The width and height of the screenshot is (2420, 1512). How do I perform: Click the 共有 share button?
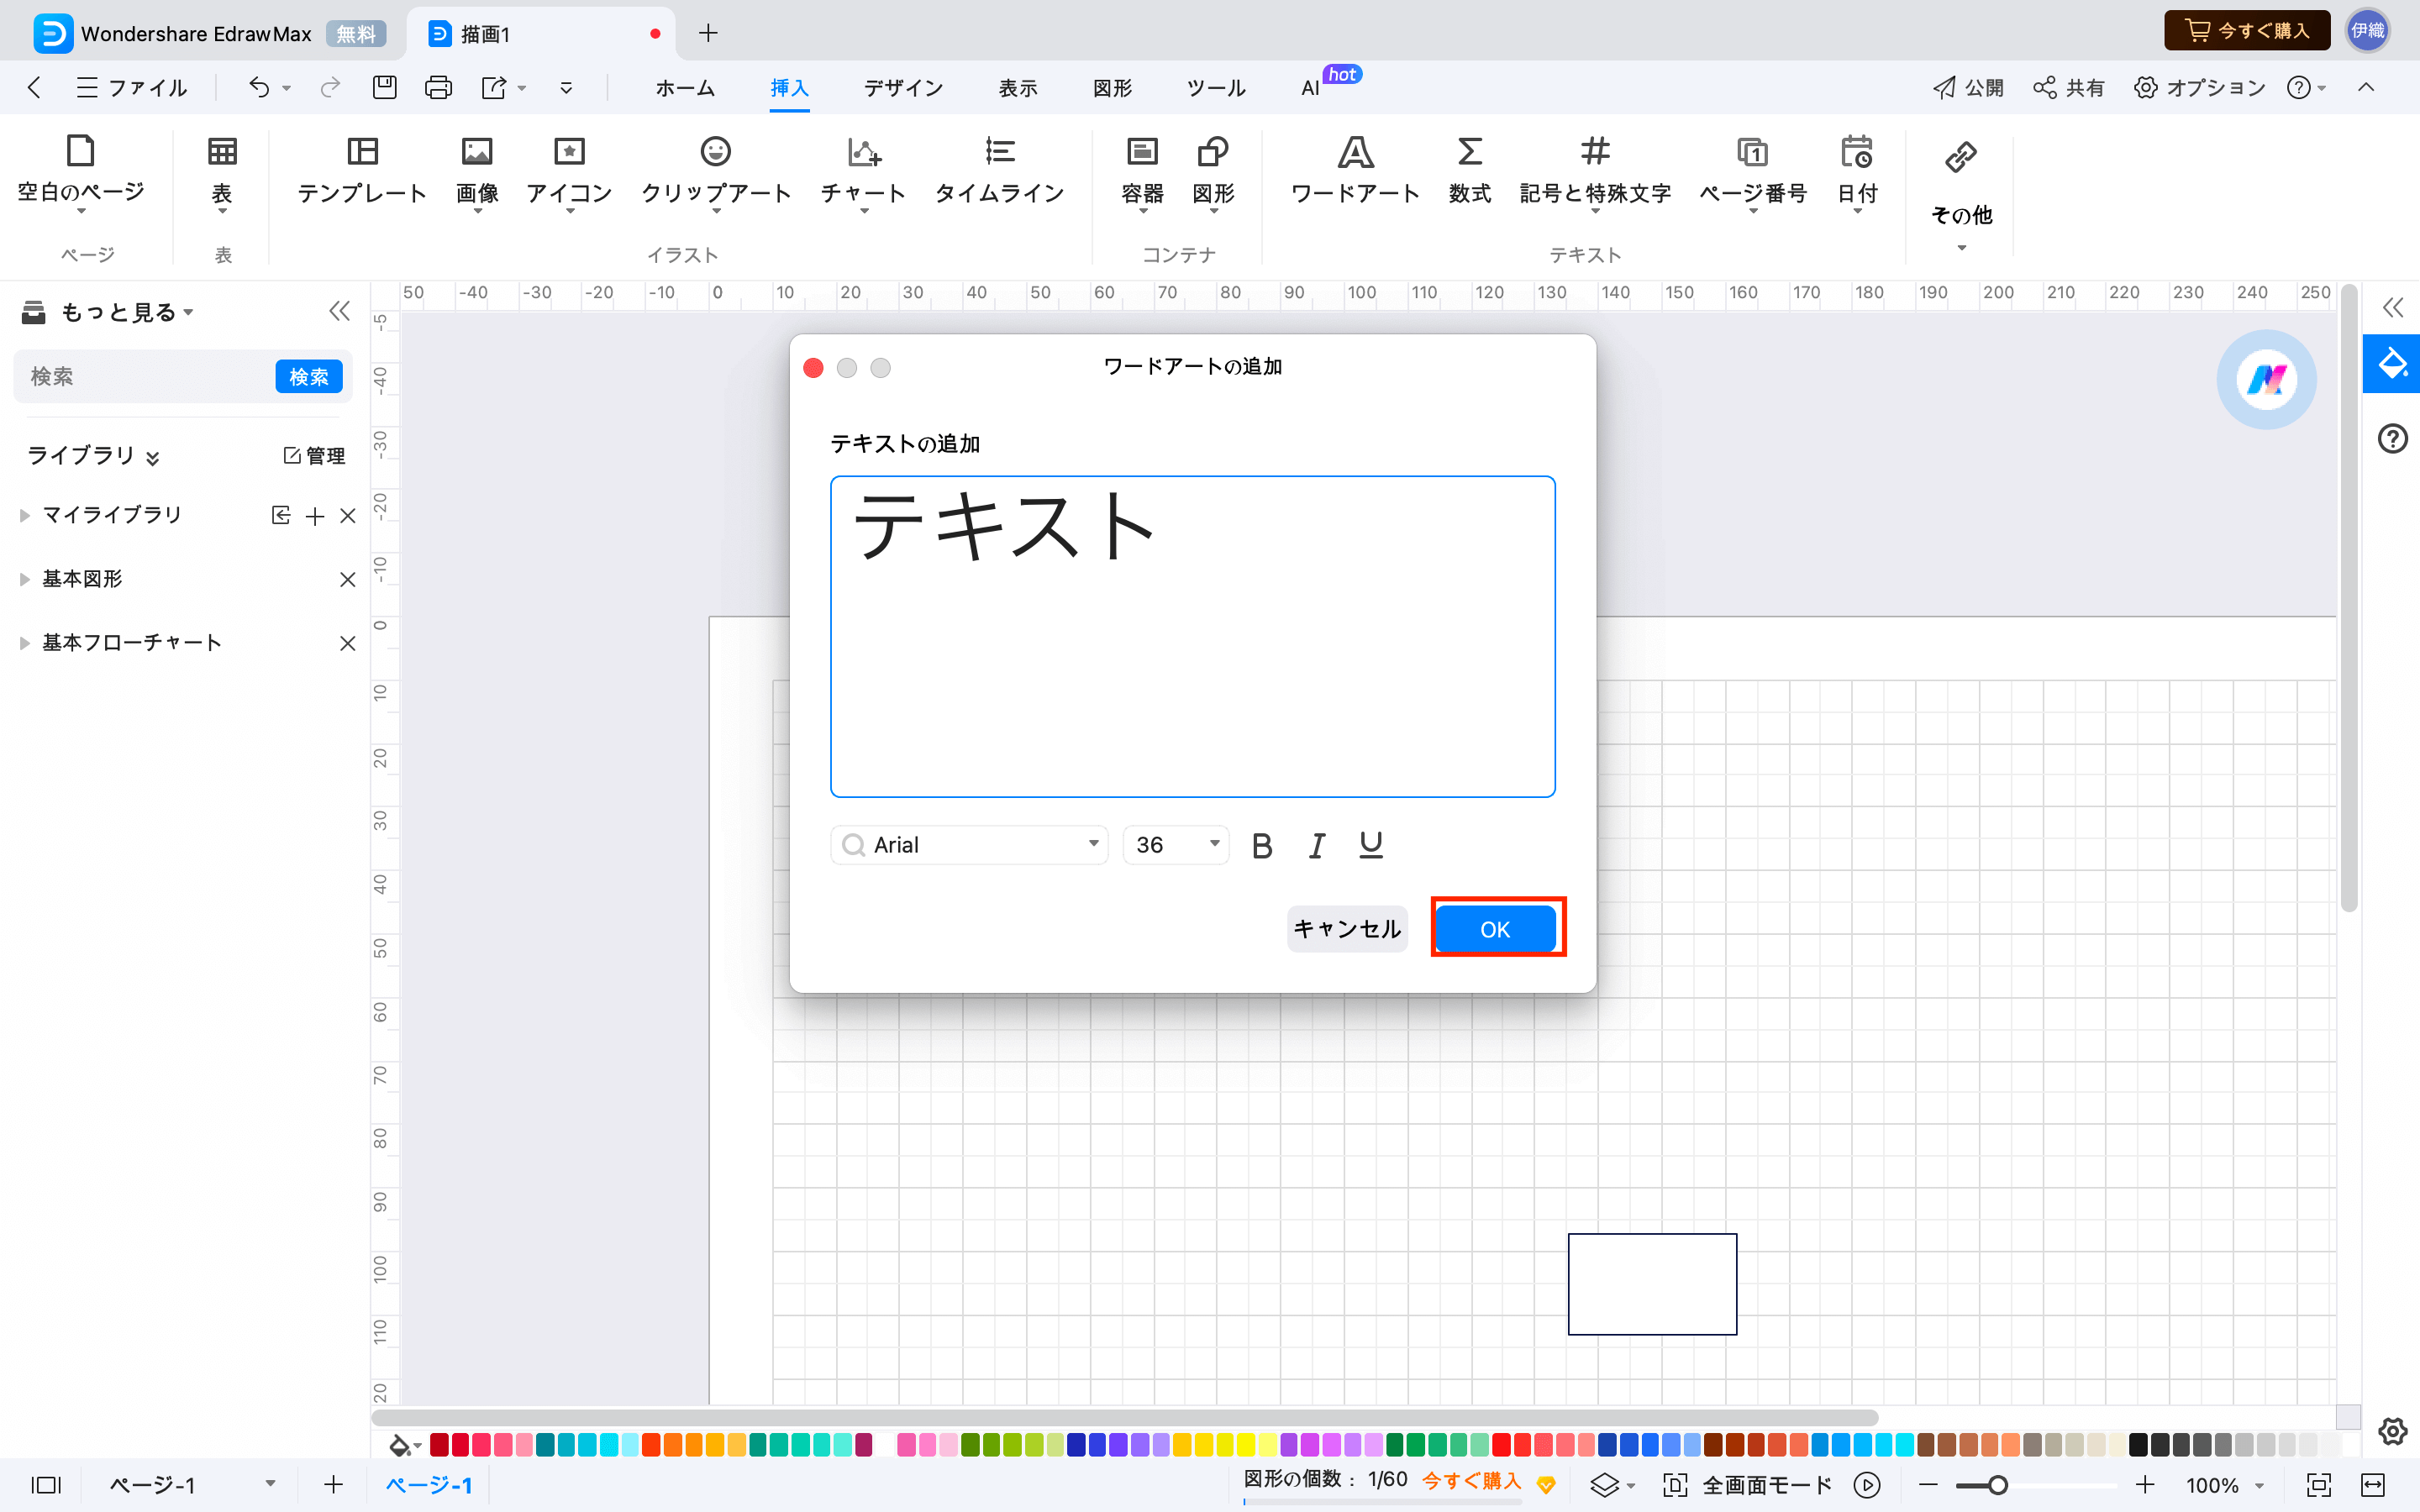click(x=2069, y=88)
